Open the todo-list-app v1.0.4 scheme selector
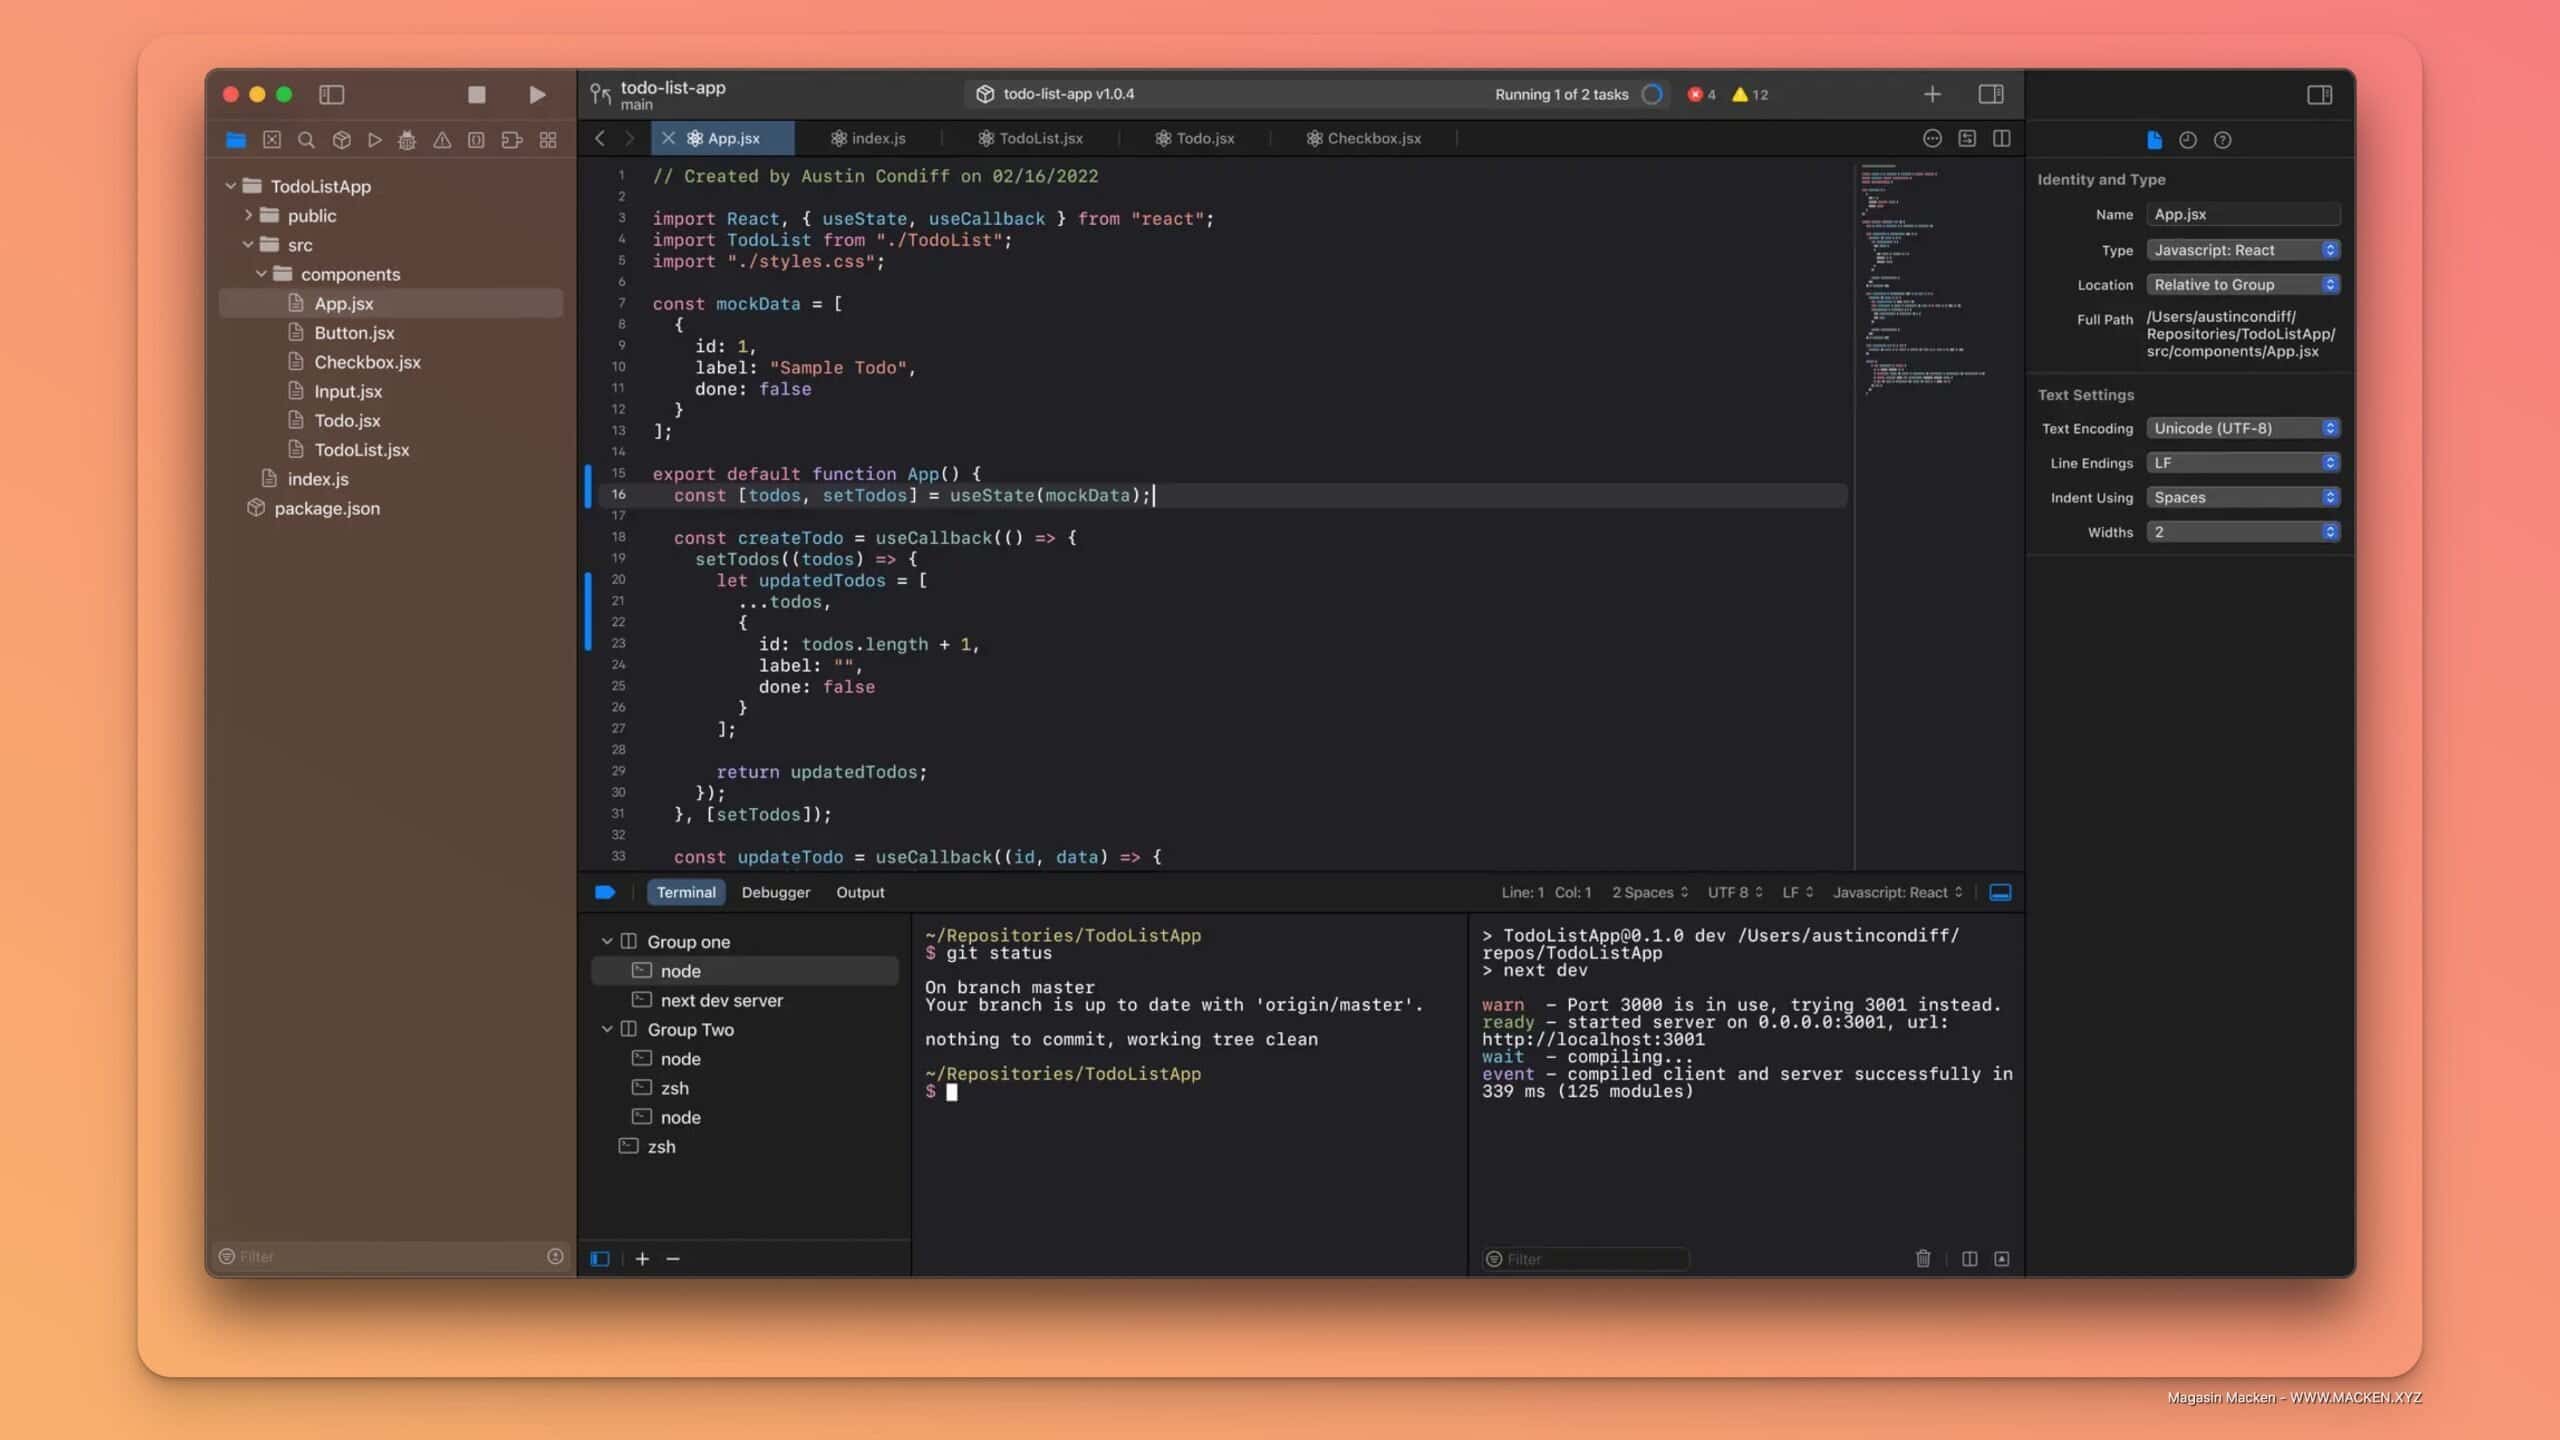This screenshot has height=1440, width=2560. point(1057,94)
